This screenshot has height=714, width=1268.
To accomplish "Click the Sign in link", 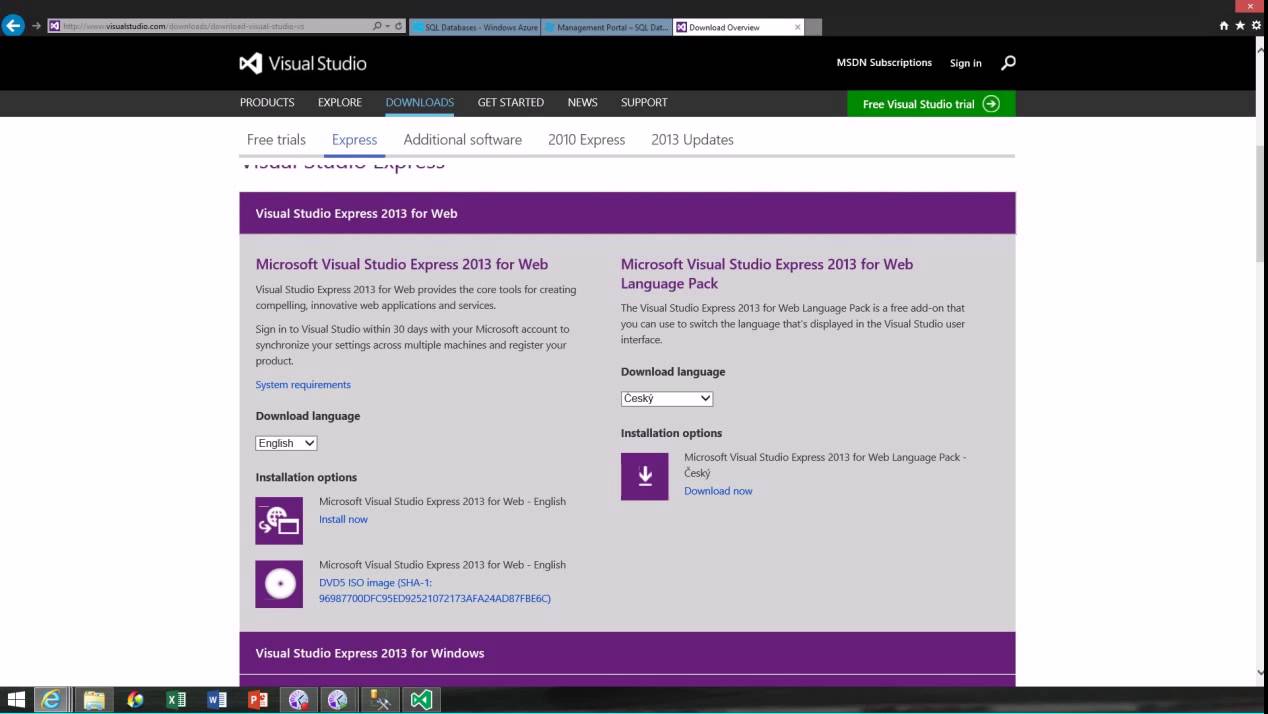I will [x=965, y=63].
